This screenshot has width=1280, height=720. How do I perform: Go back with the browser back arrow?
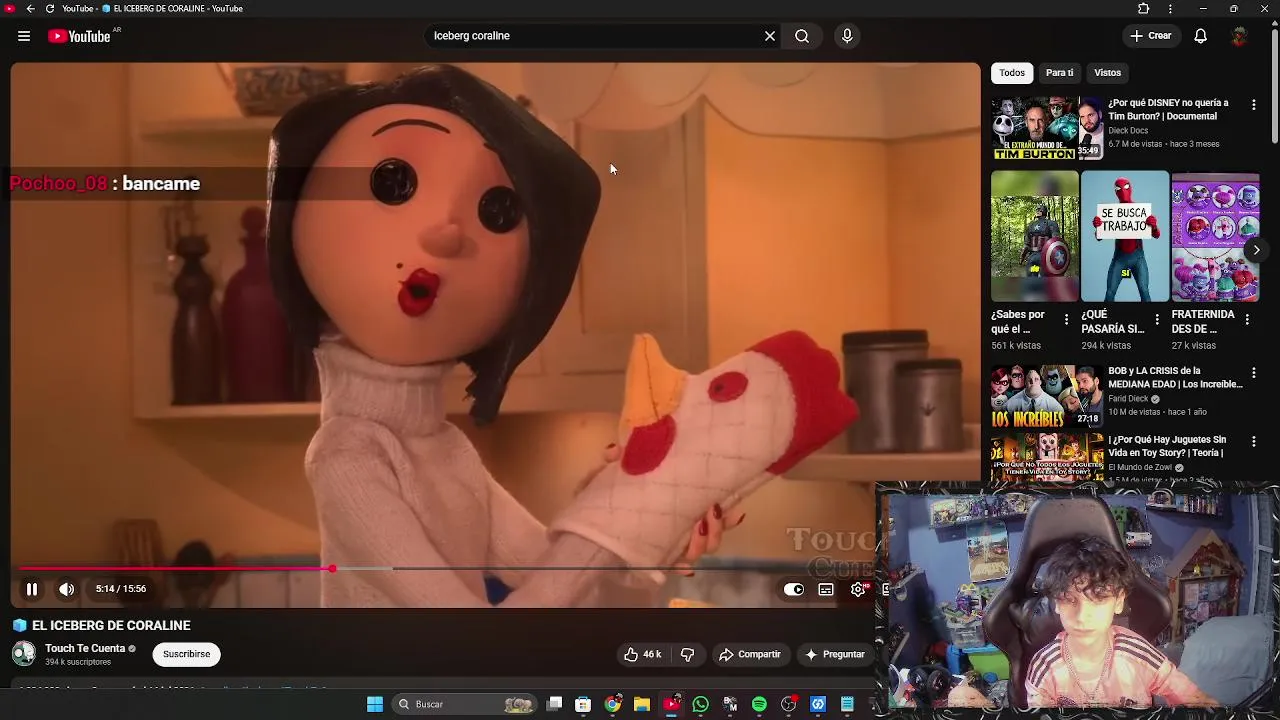click(x=30, y=9)
